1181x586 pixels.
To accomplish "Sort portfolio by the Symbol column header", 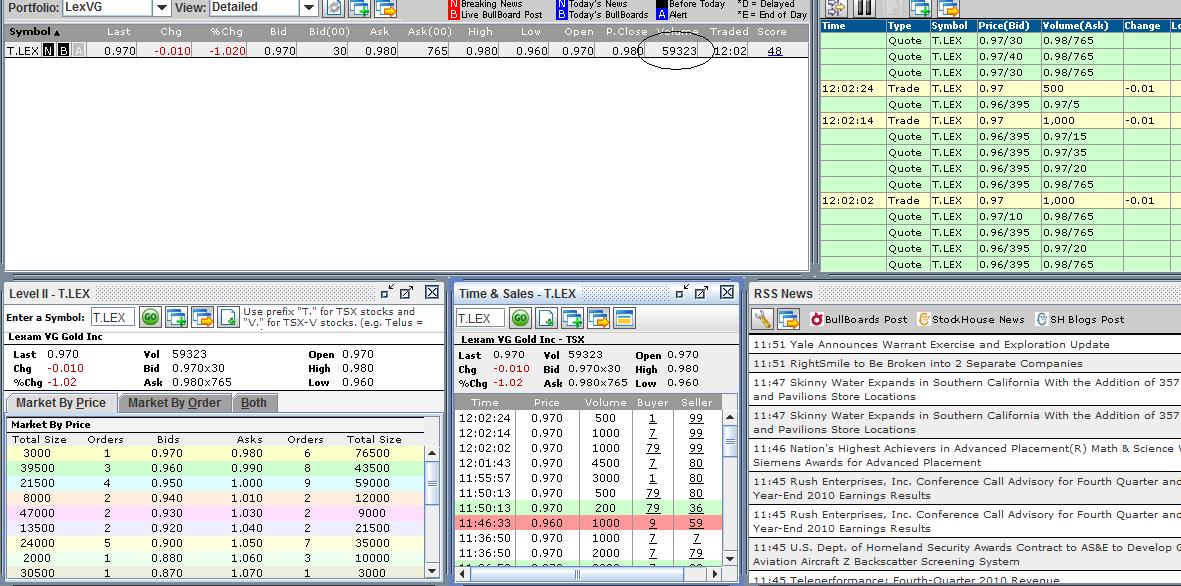I will click(30, 32).
